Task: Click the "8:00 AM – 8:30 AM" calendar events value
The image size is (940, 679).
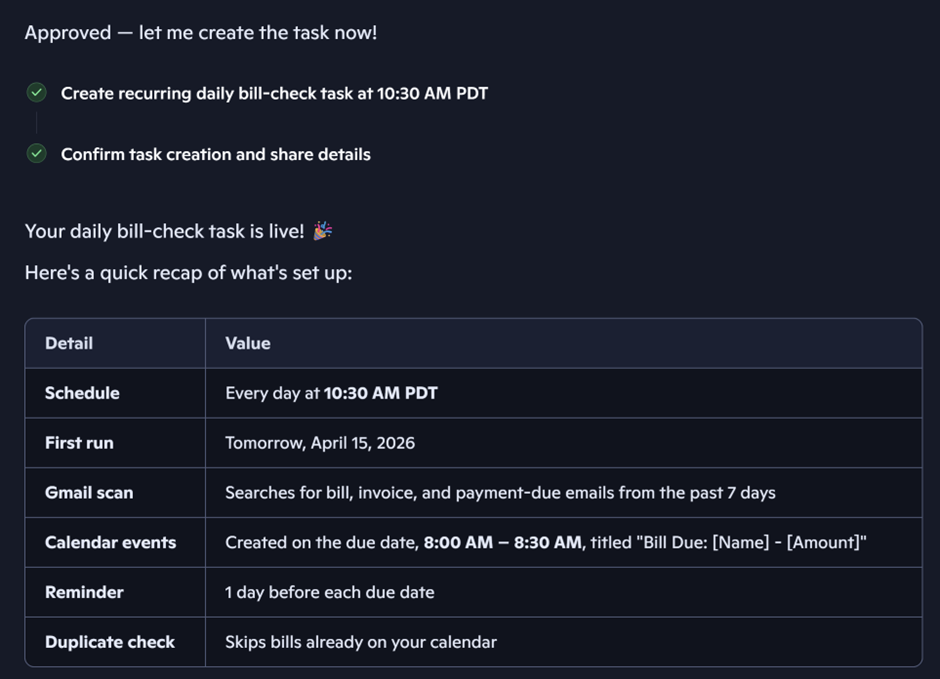Action: coord(502,543)
